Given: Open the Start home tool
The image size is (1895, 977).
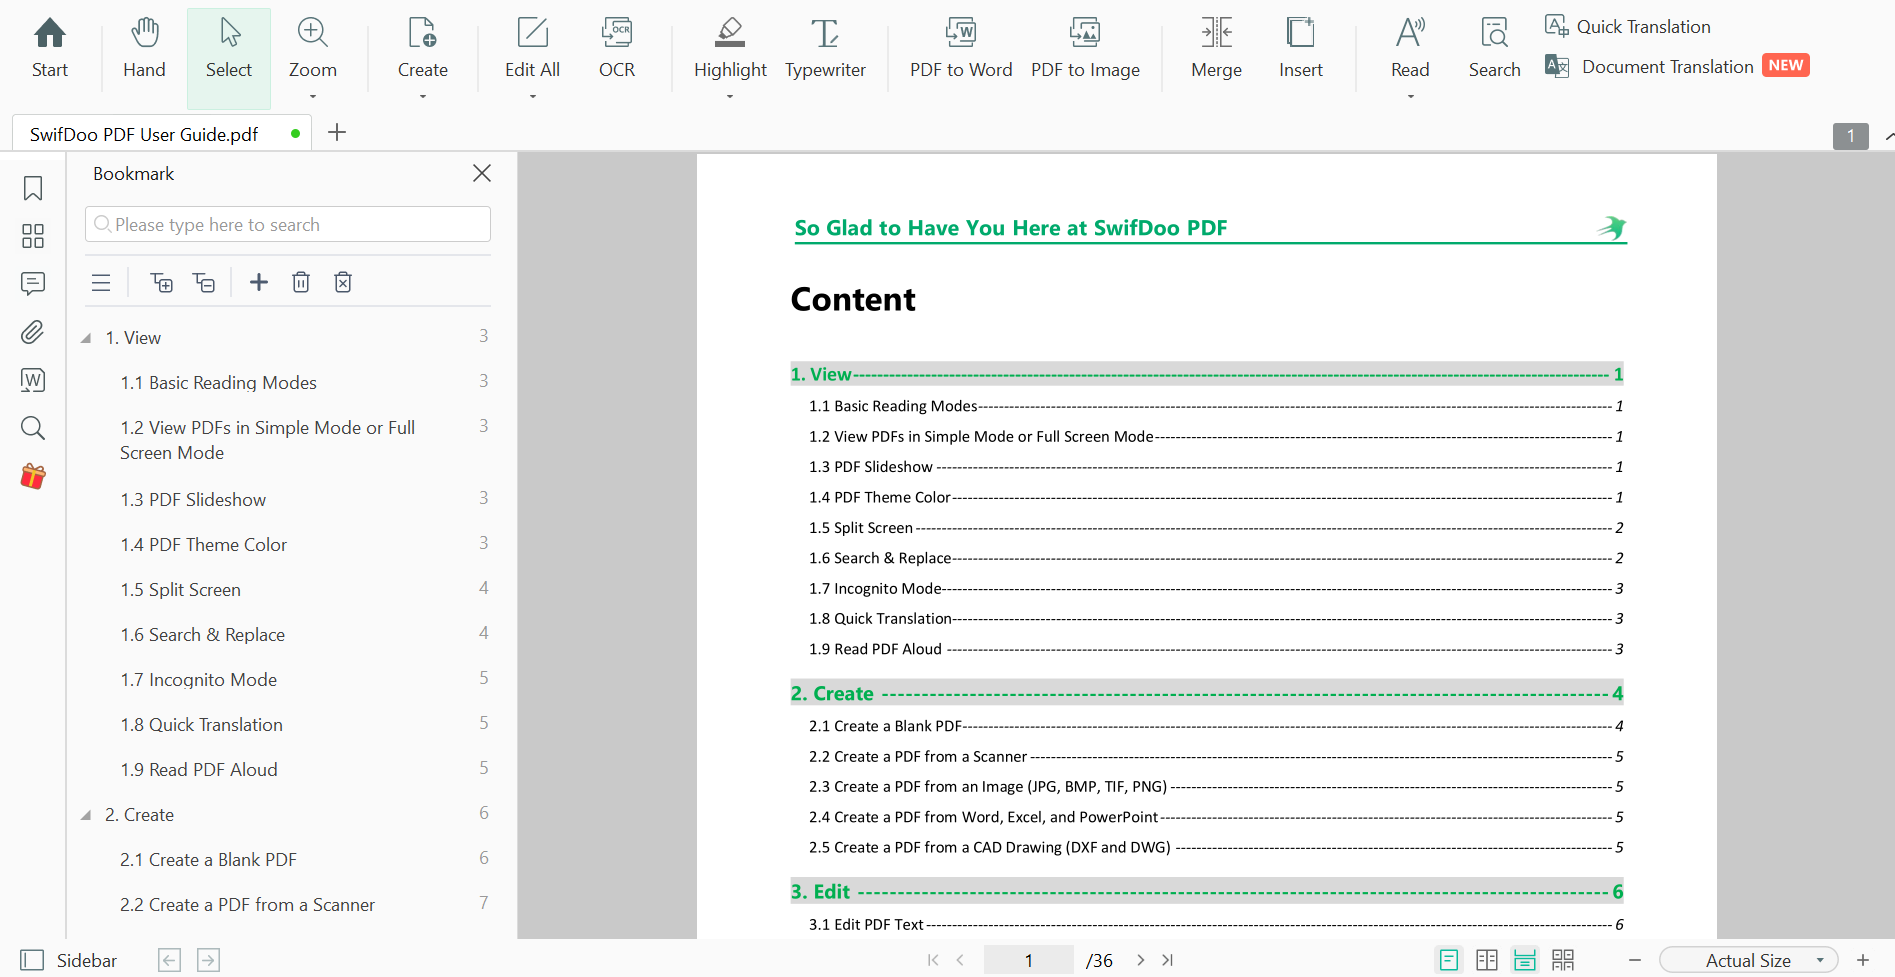Looking at the screenshot, I should [50, 48].
